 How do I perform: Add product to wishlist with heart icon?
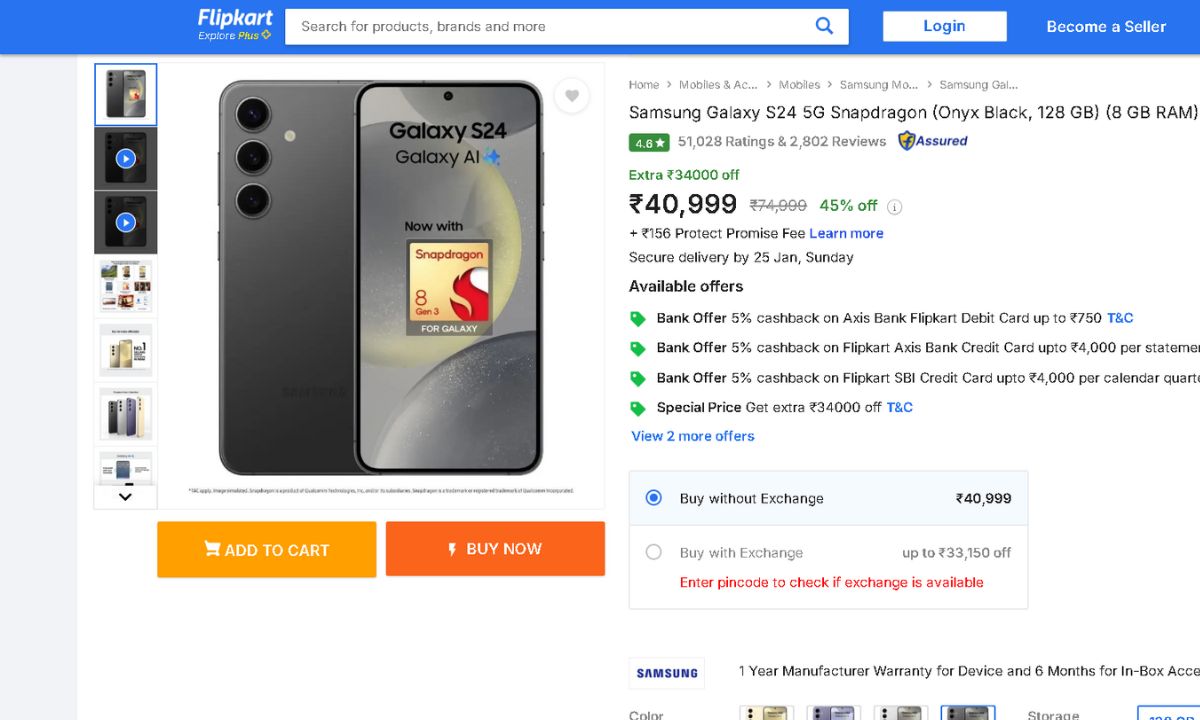572,96
